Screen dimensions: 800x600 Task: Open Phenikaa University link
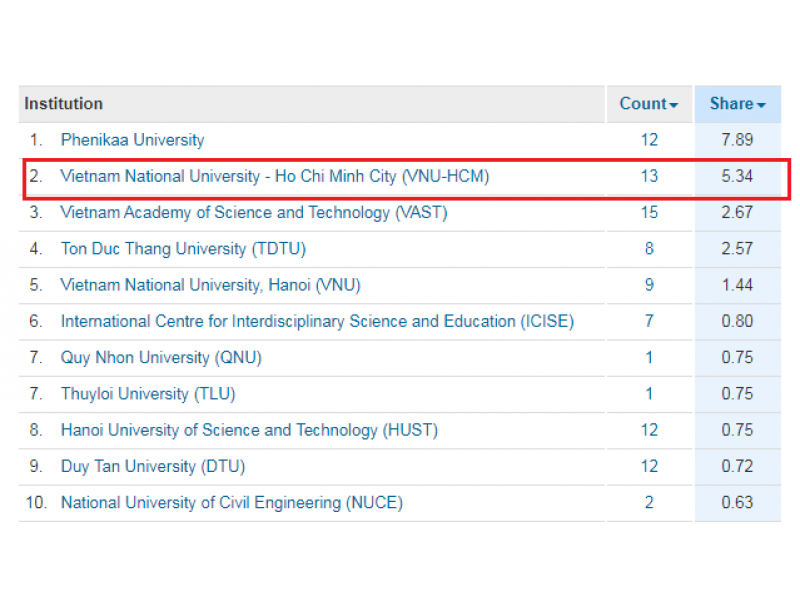click(x=132, y=140)
